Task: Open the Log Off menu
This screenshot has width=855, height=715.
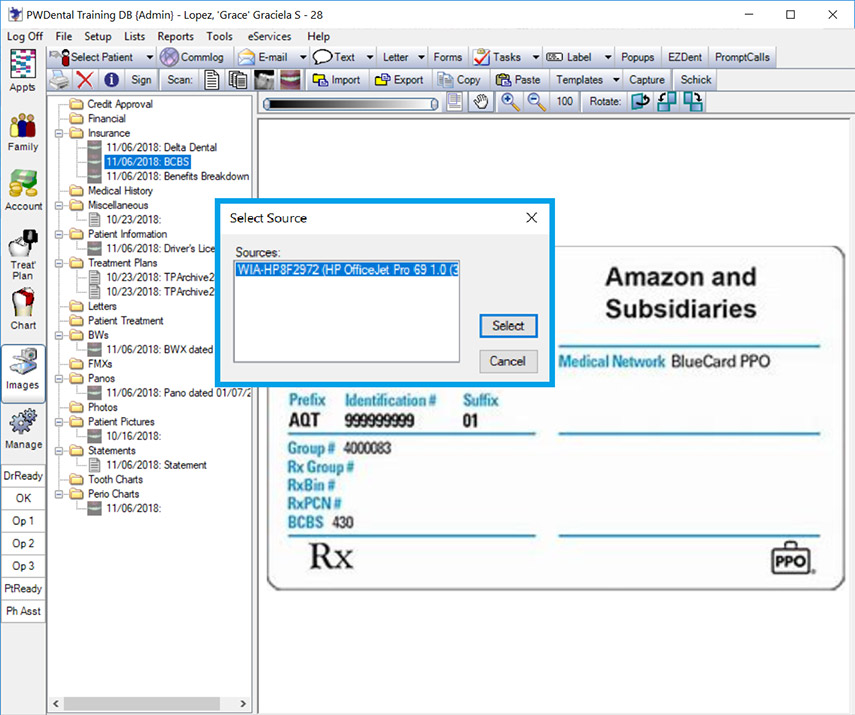Action: point(25,37)
